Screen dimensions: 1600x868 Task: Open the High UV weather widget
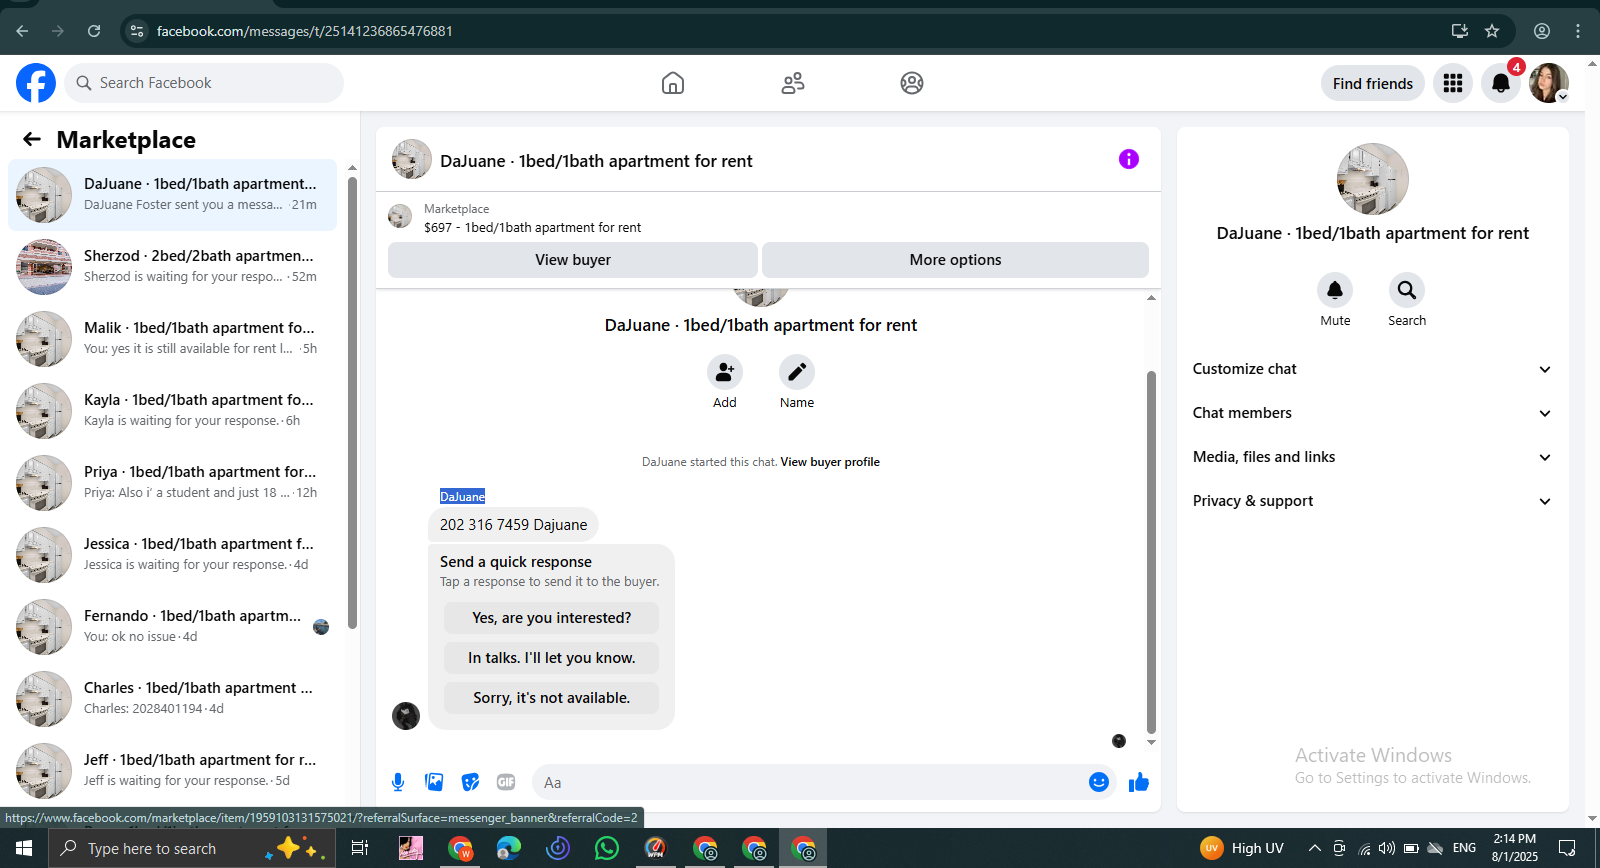1242,848
